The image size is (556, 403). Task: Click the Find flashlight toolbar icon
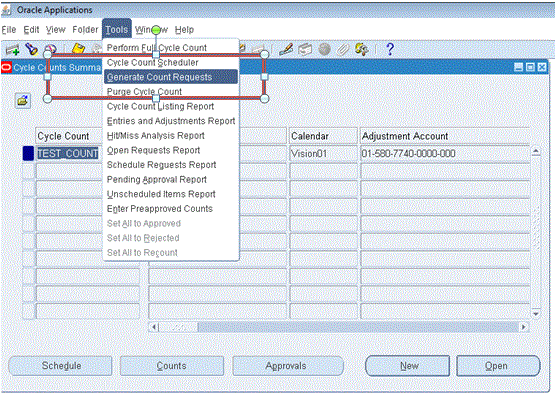coord(31,49)
